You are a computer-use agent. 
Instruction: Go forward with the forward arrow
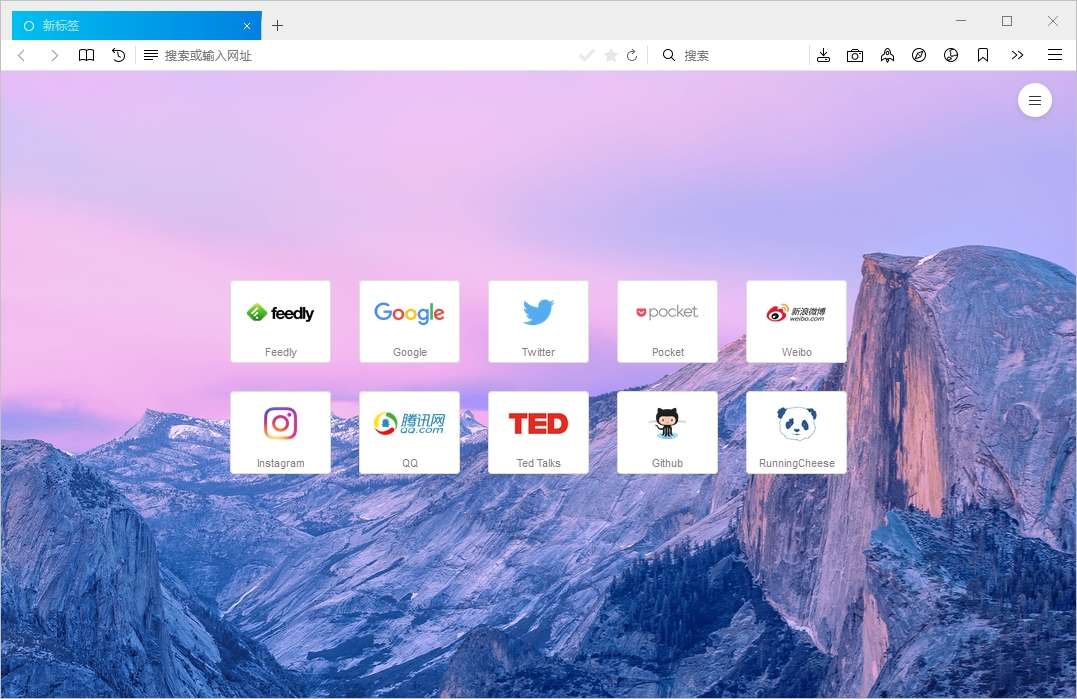pyautogui.click(x=54, y=56)
